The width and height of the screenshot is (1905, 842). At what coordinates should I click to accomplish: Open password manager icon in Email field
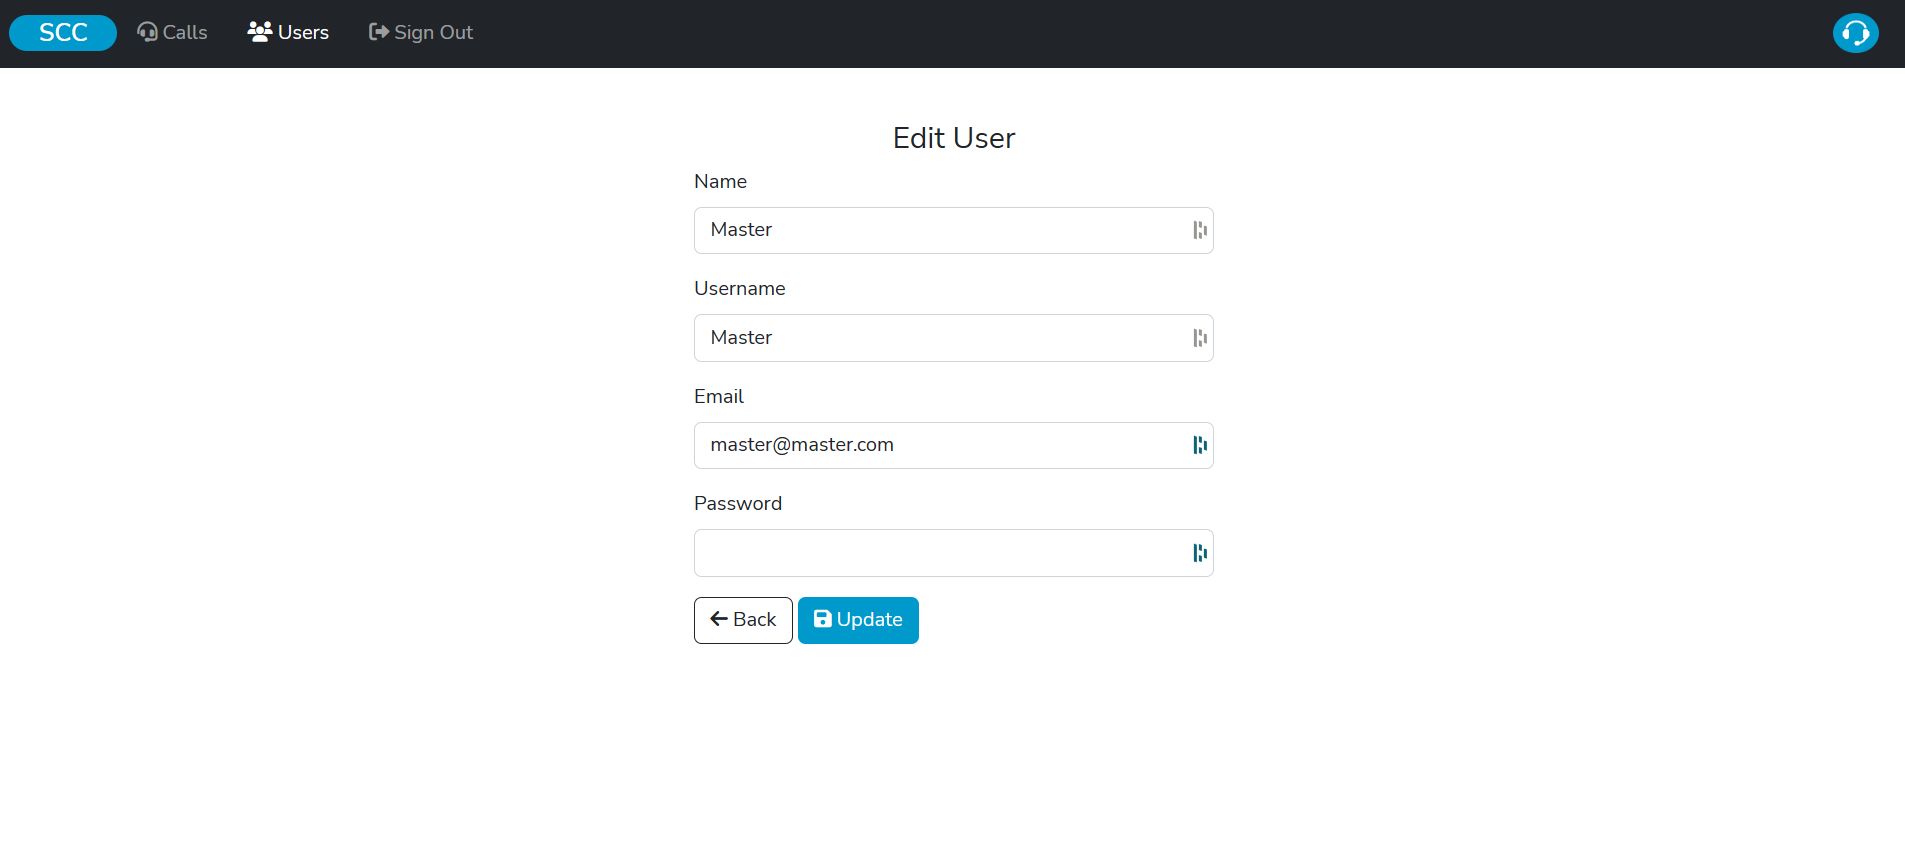point(1199,445)
